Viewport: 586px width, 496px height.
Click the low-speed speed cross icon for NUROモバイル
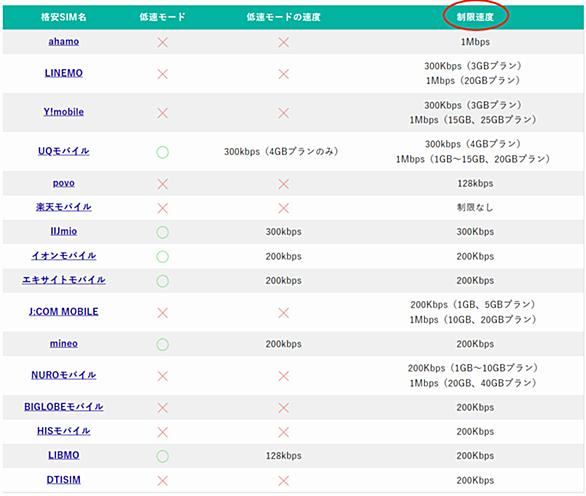click(284, 376)
